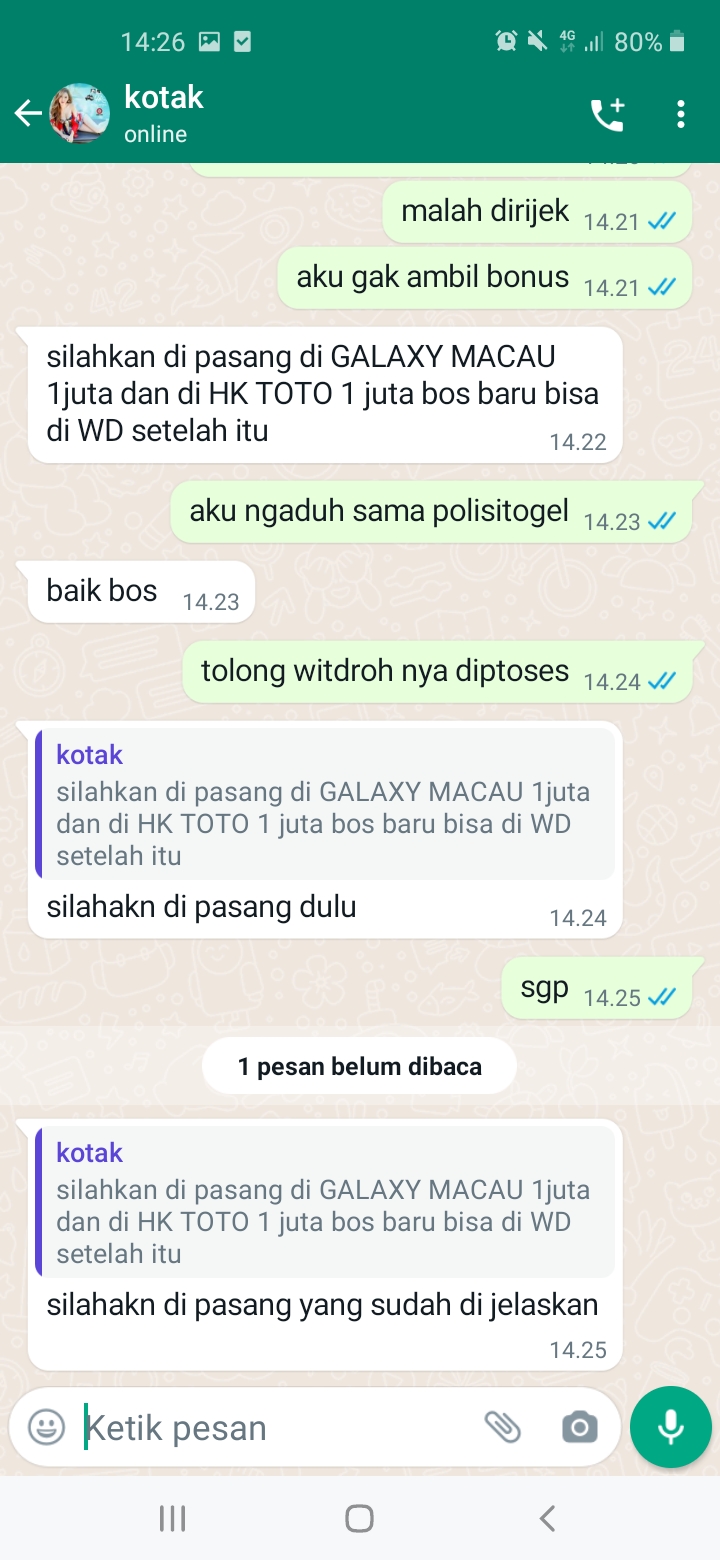Select the "aku ngaduh sama polisitogel" message
This screenshot has width=720, height=1560.
point(431,513)
